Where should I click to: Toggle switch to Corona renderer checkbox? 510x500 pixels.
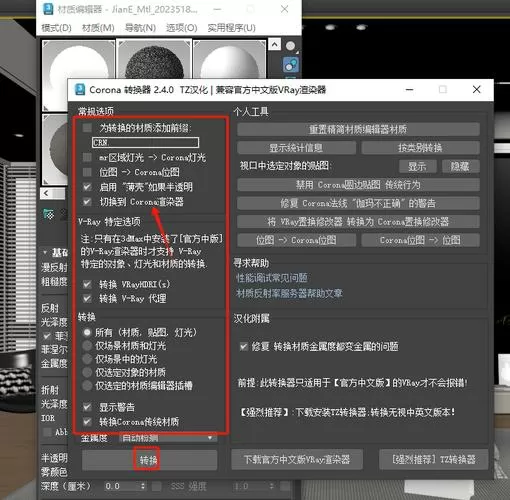(x=87, y=202)
